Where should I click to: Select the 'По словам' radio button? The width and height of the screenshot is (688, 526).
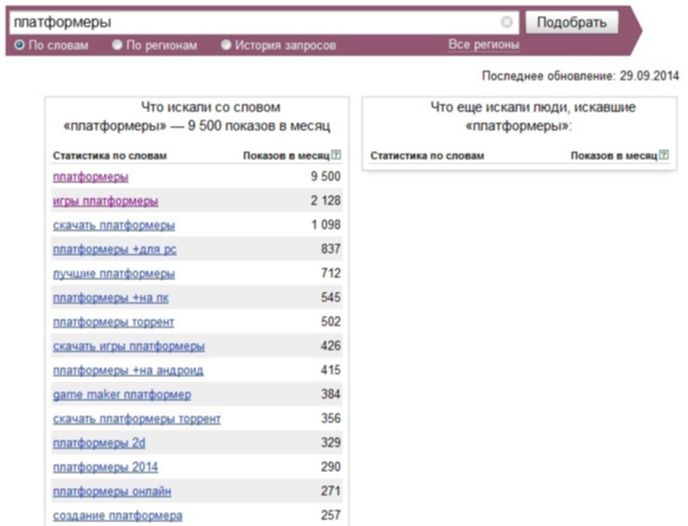coord(19,45)
